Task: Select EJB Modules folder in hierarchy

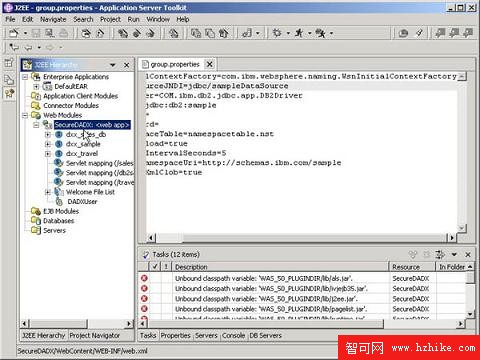Action: [61, 211]
